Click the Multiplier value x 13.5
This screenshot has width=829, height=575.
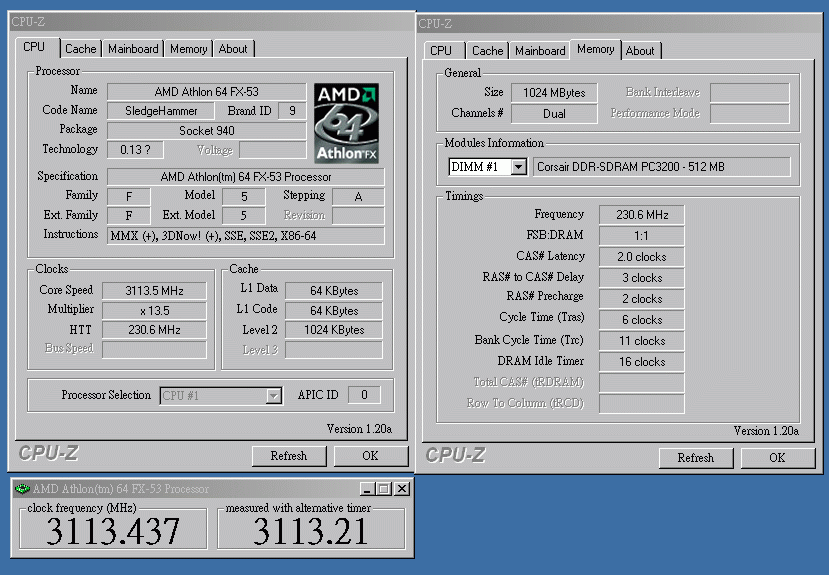154,311
